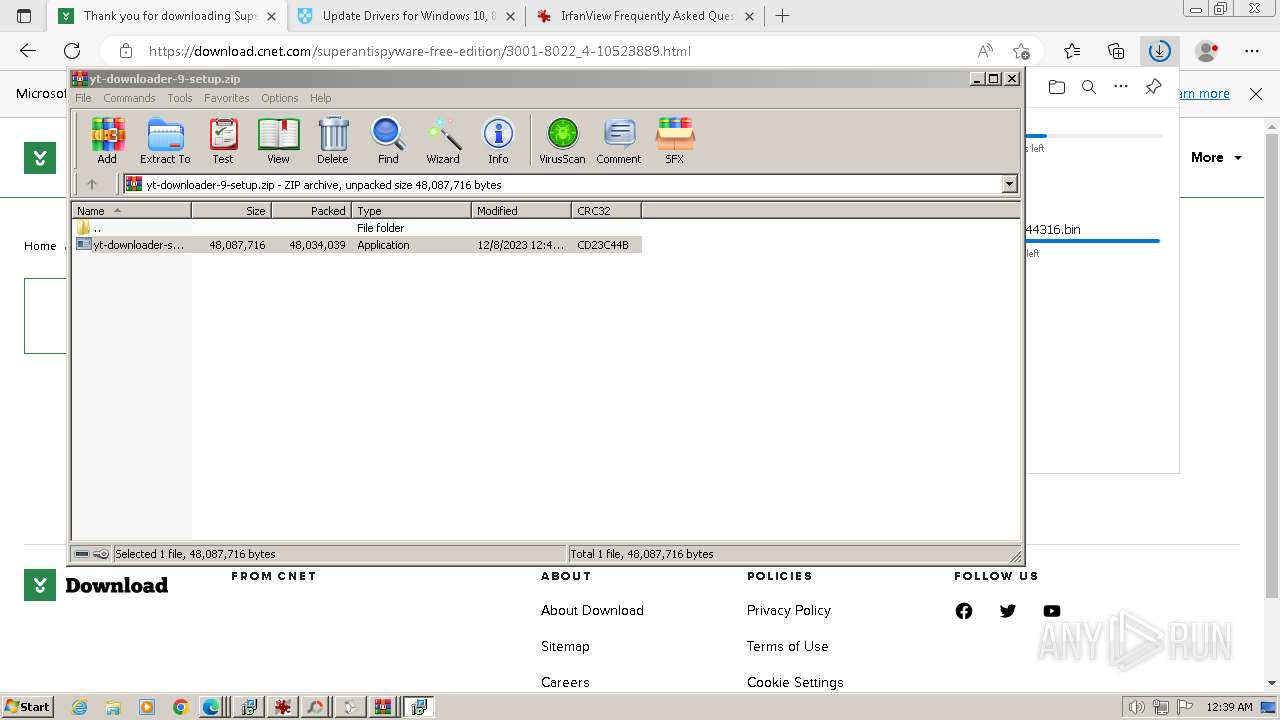The height and width of the screenshot is (720, 1280).
Task: Open Edge collections icon
Action: point(1116,51)
